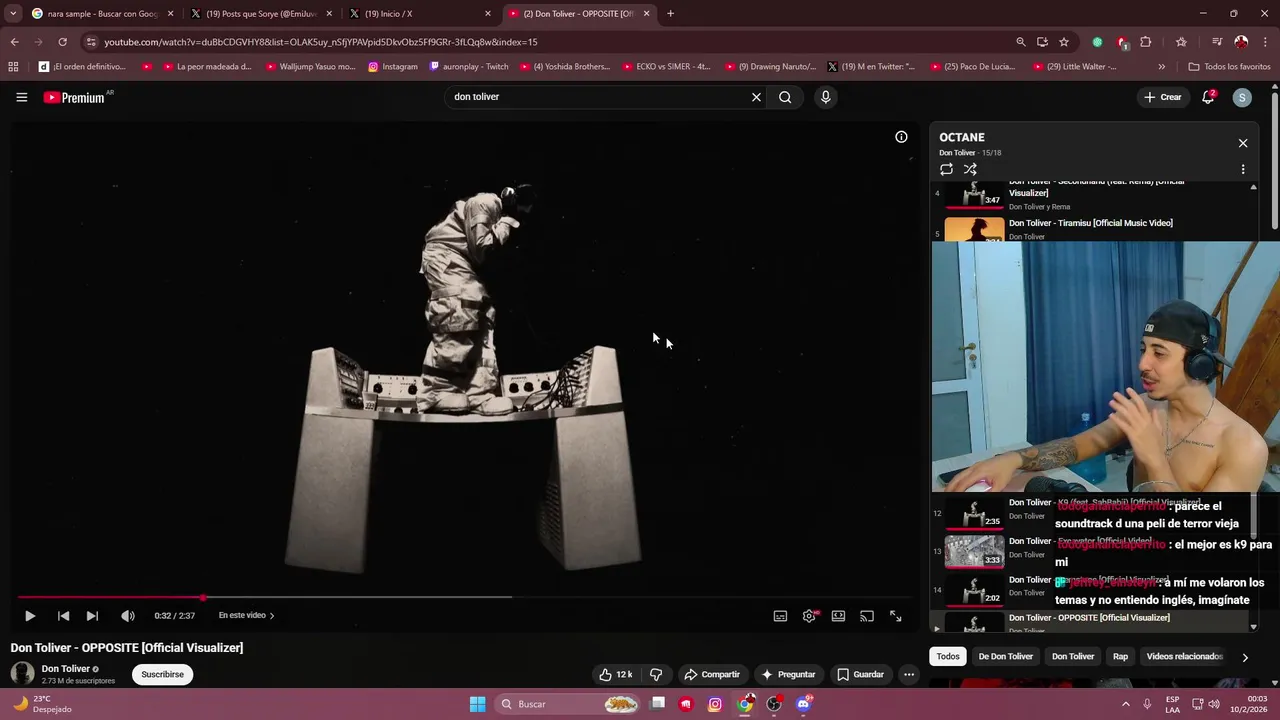This screenshot has height=720, width=1280.
Task: Open the OCTANE playlist title
Action: 962,137
